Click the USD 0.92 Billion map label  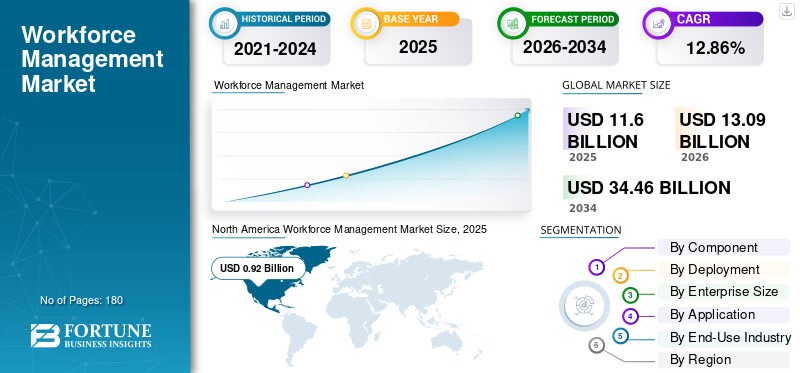(257, 268)
